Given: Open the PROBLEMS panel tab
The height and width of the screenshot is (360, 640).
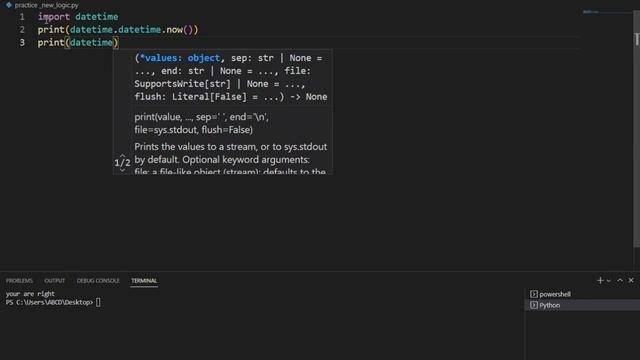Looking at the screenshot, I should click(19, 281).
